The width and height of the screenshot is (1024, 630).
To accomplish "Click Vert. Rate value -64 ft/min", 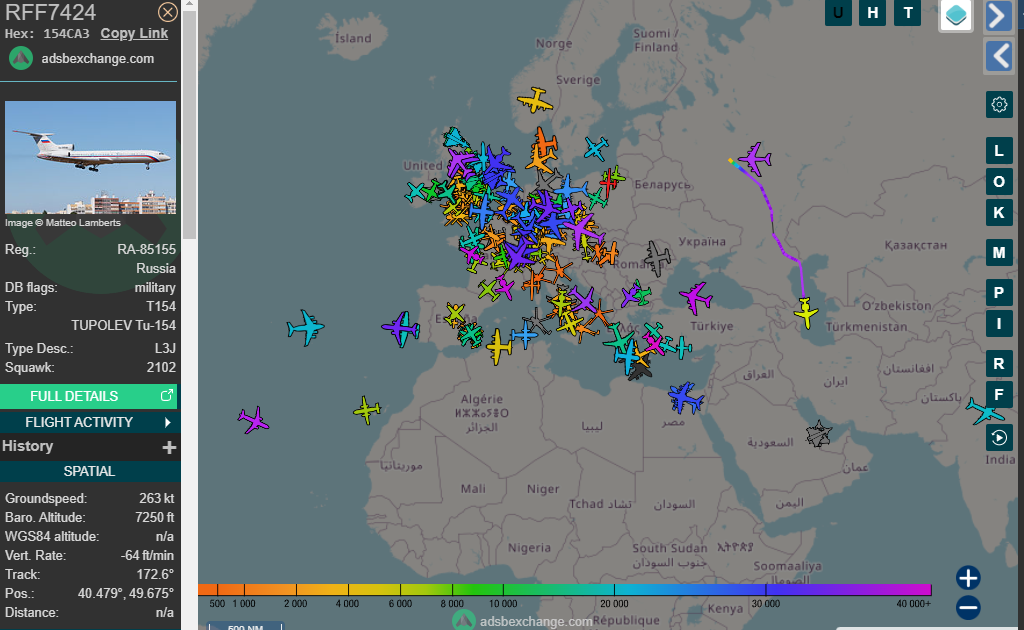I will 147,556.
